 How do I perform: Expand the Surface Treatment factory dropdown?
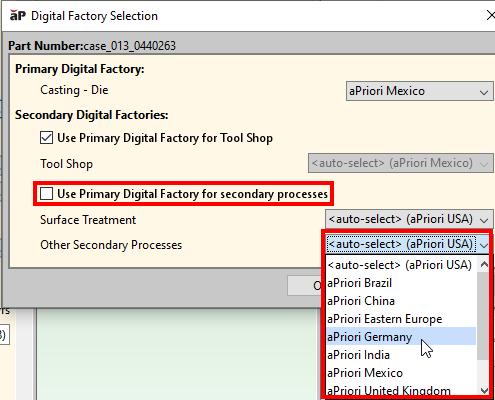point(409,219)
